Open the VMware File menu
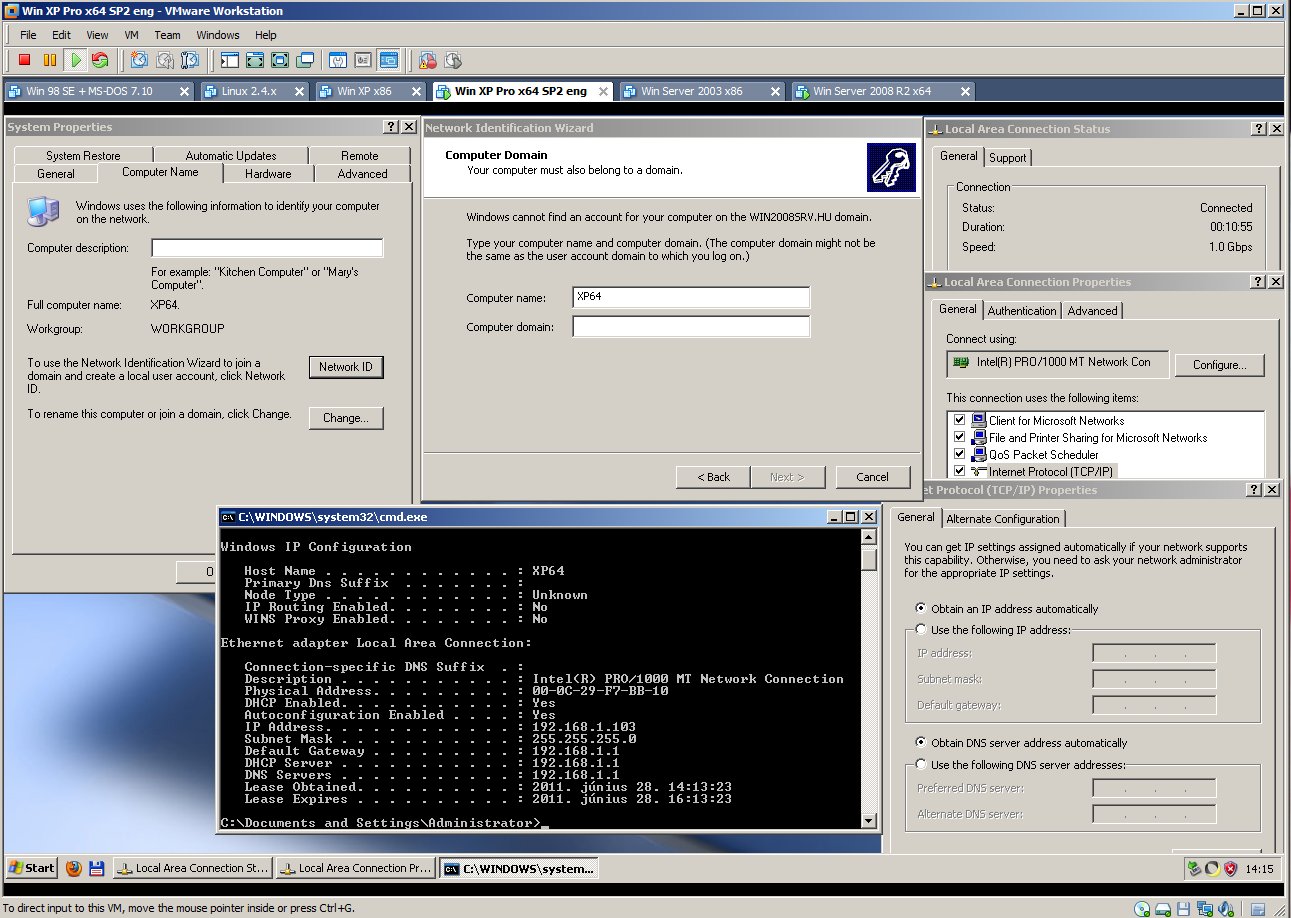The height and width of the screenshot is (918, 1291). click(28, 35)
